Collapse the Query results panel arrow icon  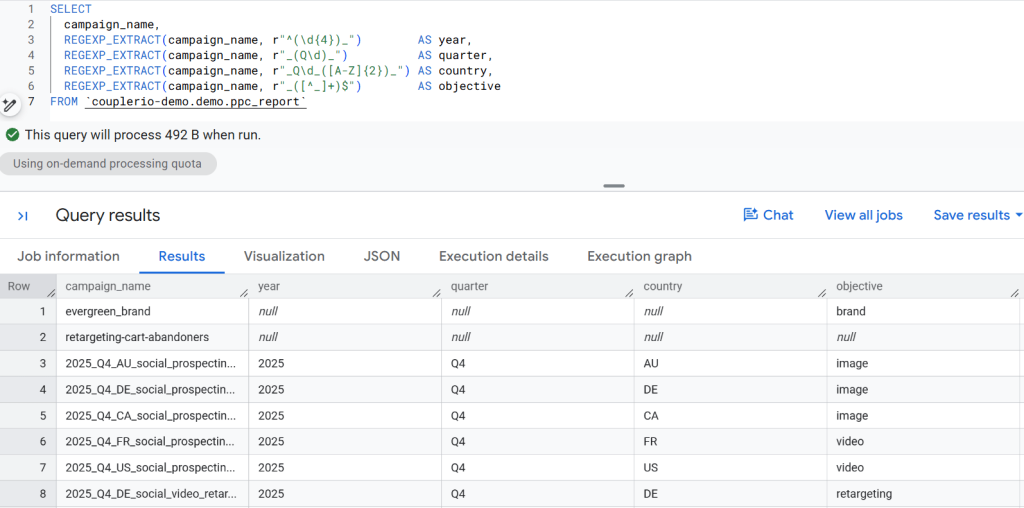tap(23, 215)
